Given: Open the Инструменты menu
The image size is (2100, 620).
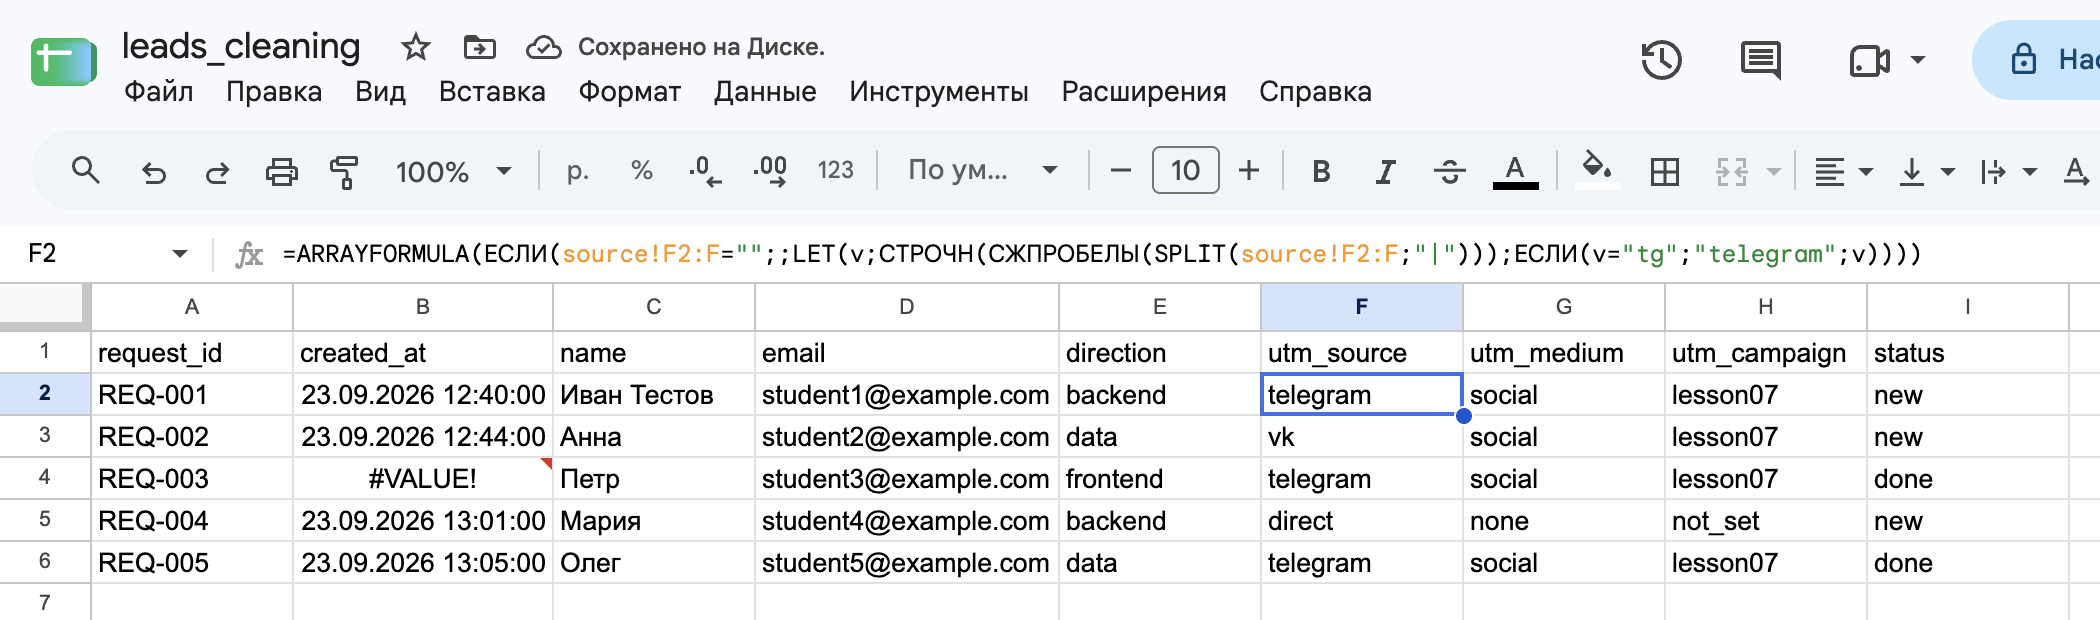Looking at the screenshot, I should pos(939,92).
